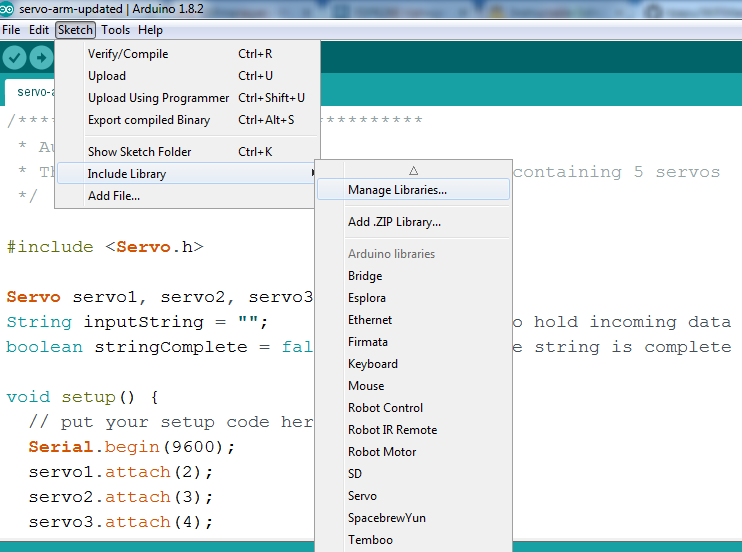Click the Upload arrow toolbar icon
Screen dimensions: 742x552
point(41,58)
